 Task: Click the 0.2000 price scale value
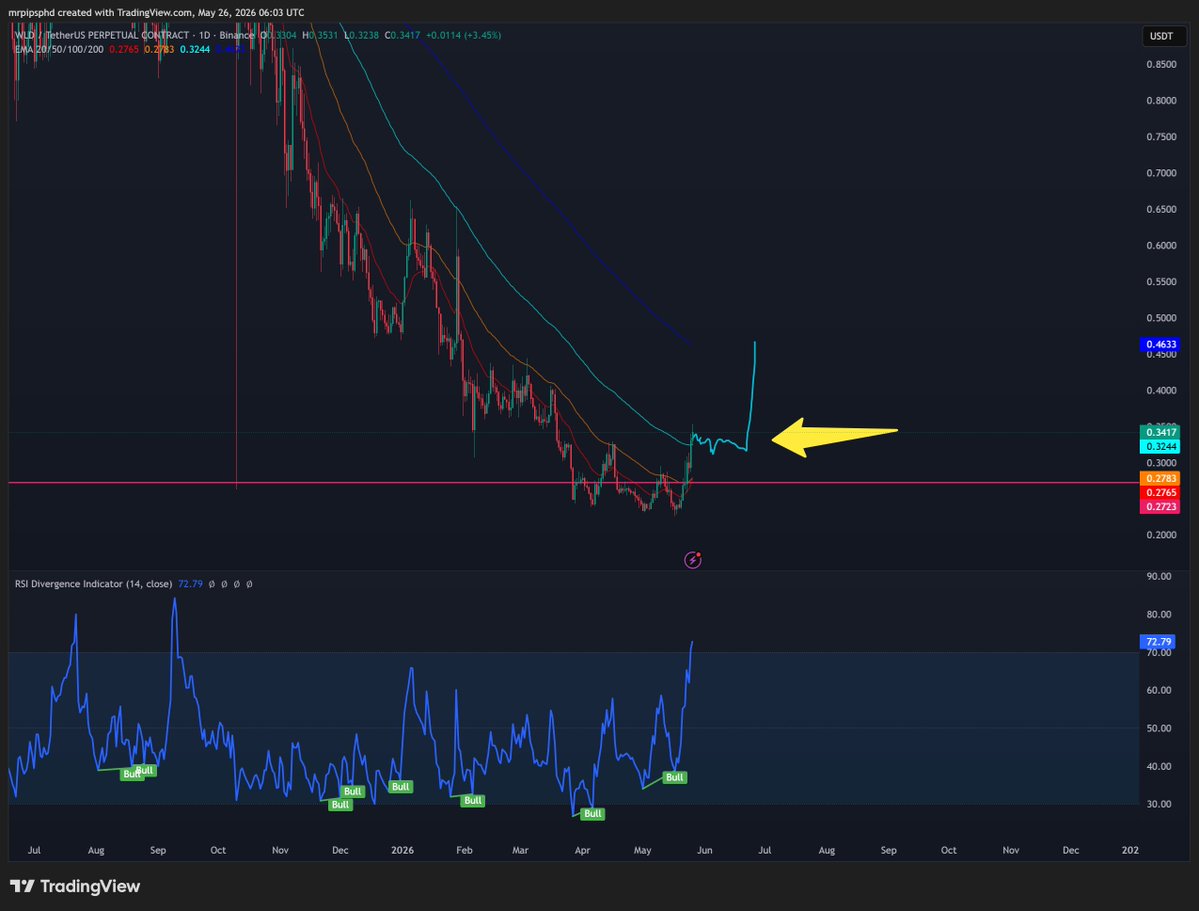(1161, 535)
